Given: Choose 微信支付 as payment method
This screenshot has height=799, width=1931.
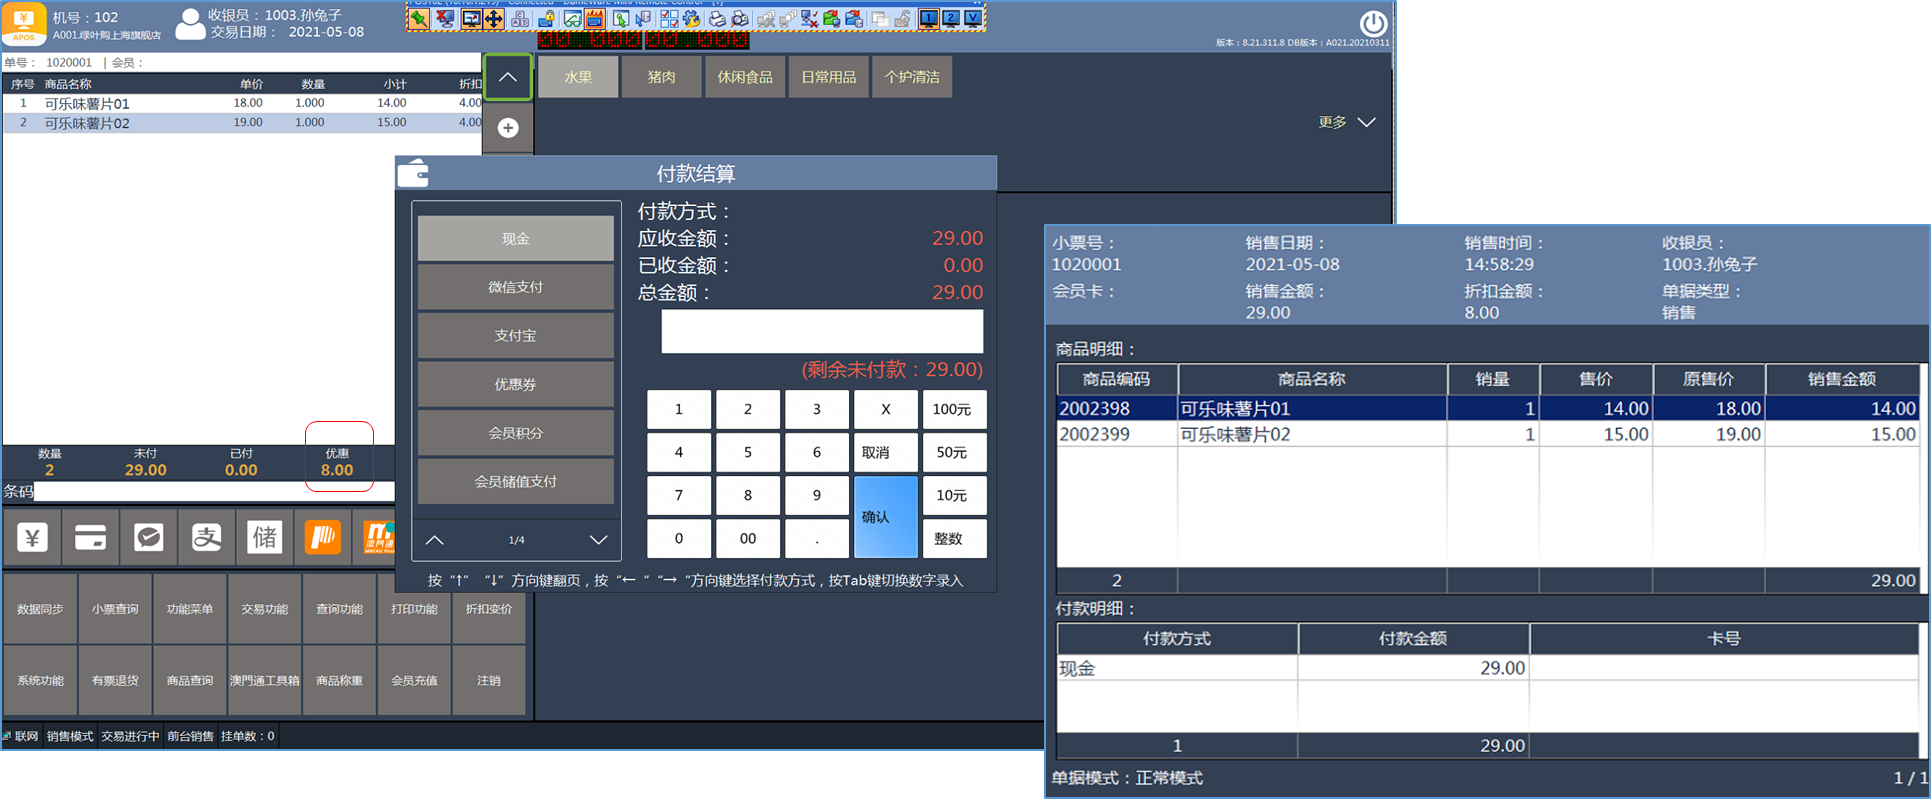Looking at the screenshot, I should tap(515, 287).
